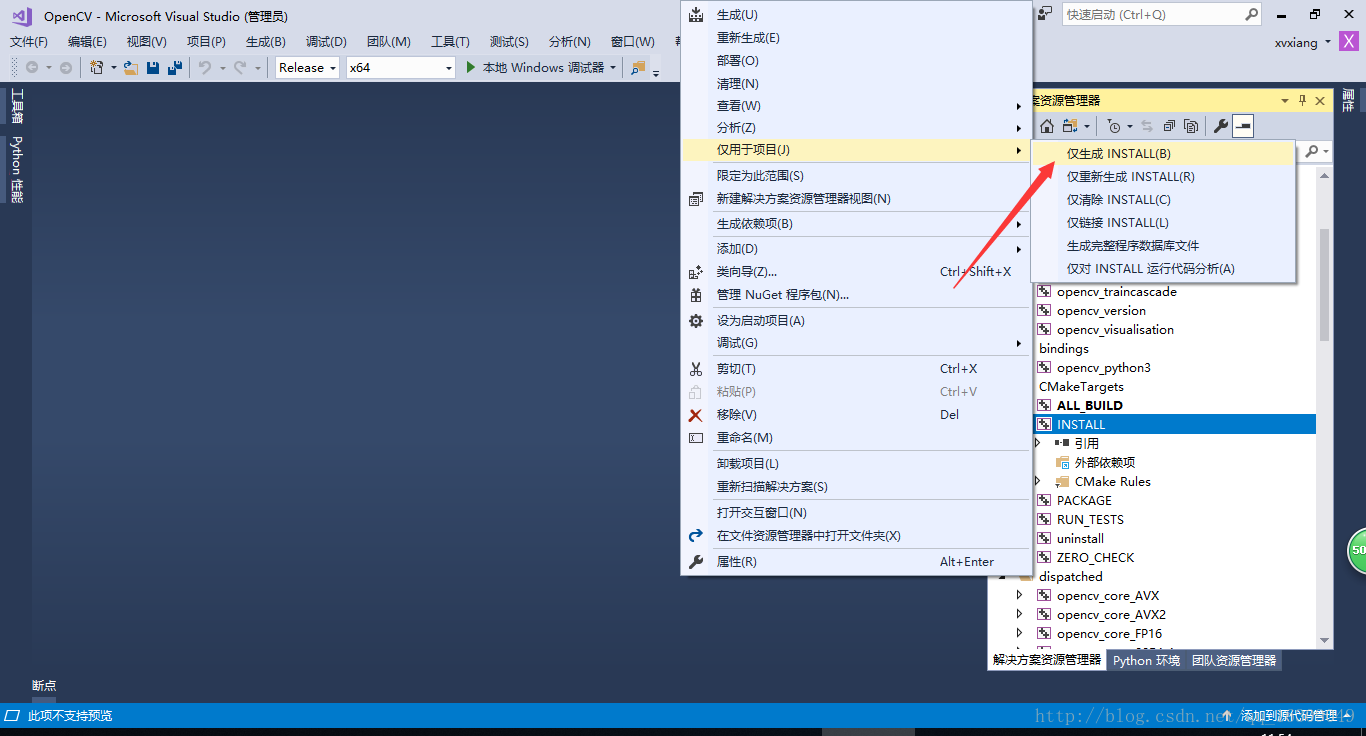
Task: Click the Solution Explorer Home icon
Action: [x=1047, y=126]
